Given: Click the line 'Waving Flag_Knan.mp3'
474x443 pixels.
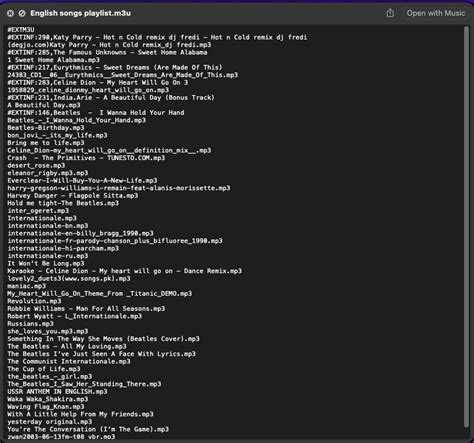Looking at the screenshot, I should coord(46,407).
